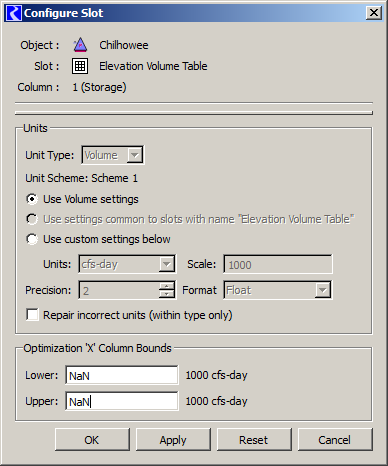
Task: Click the '1 (Storage)' column text
Action: [x=99, y=87]
